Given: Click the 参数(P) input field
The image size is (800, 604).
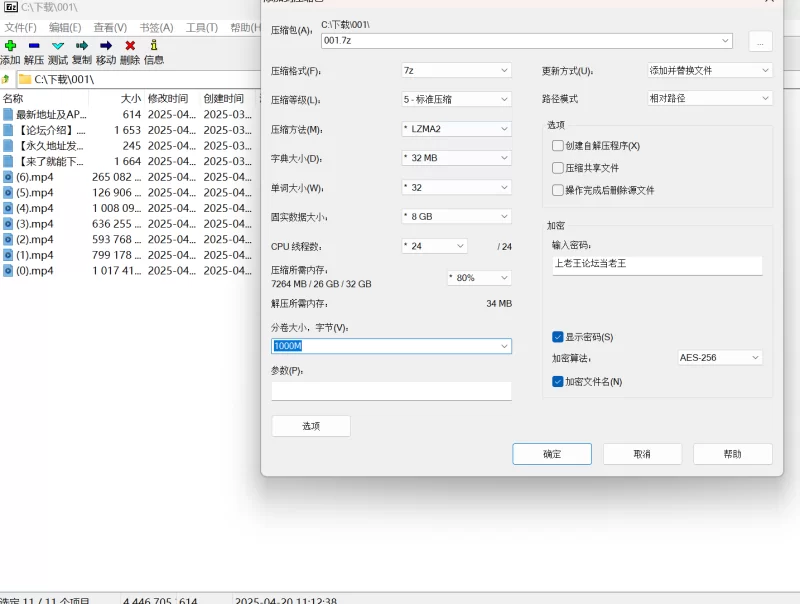Looking at the screenshot, I should [391, 391].
